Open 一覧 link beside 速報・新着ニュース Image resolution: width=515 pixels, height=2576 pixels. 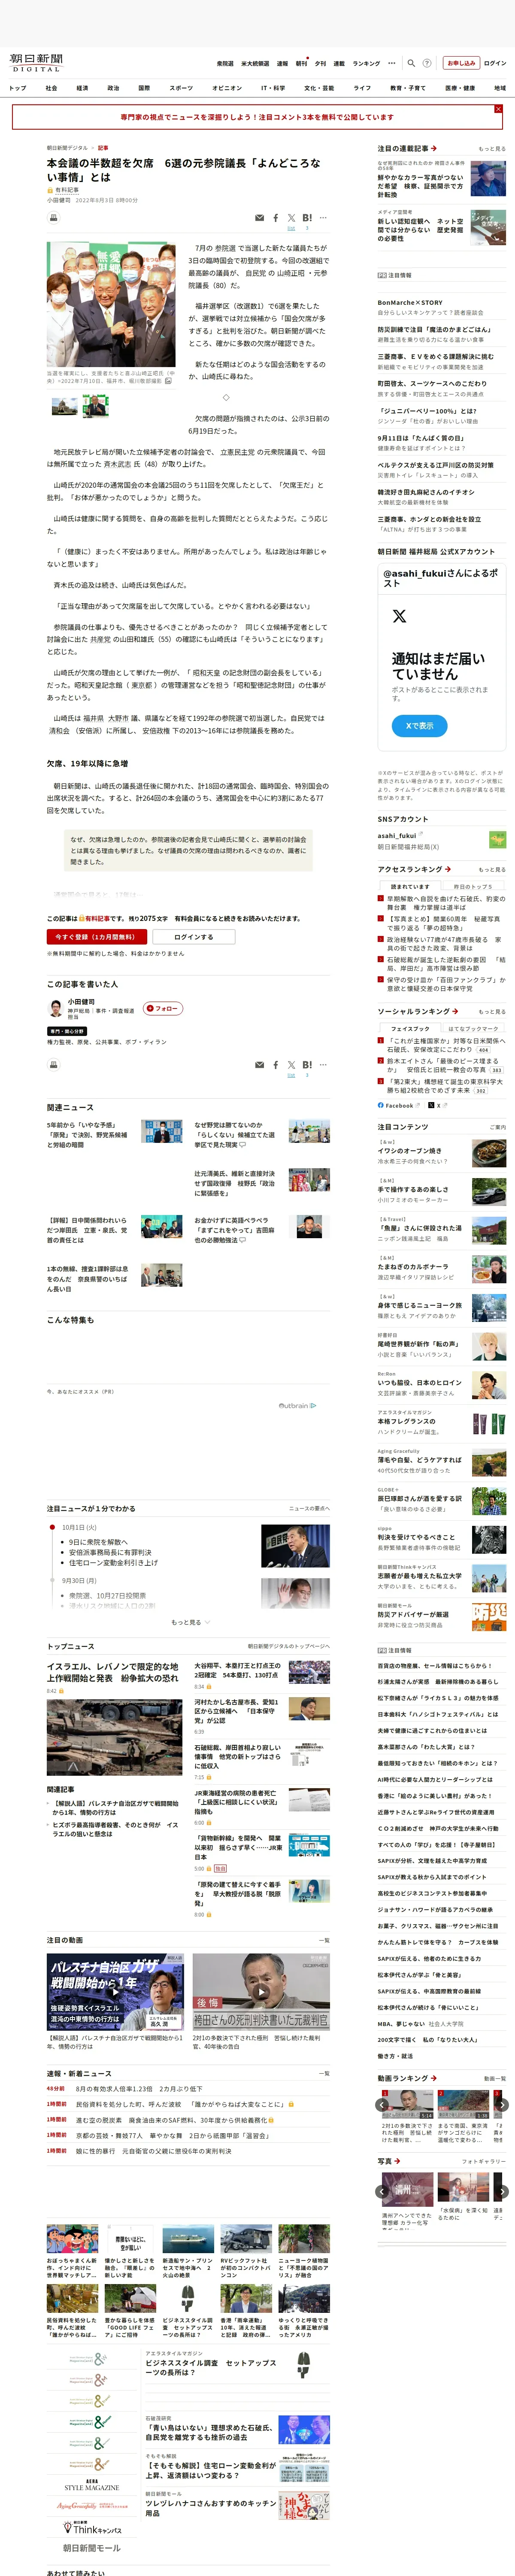324,2073
